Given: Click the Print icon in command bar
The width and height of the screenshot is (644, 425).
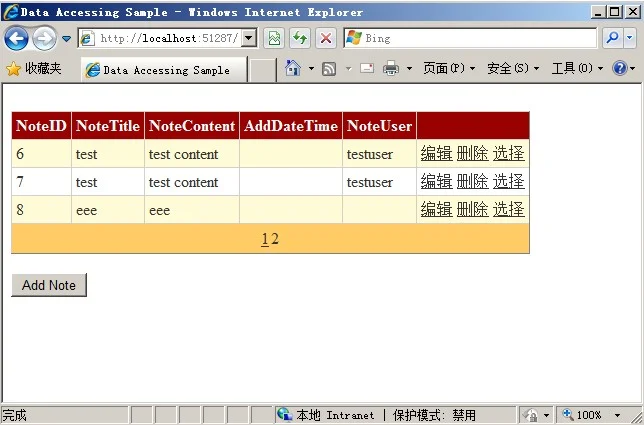Looking at the screenshot, I should pos(391,68).
